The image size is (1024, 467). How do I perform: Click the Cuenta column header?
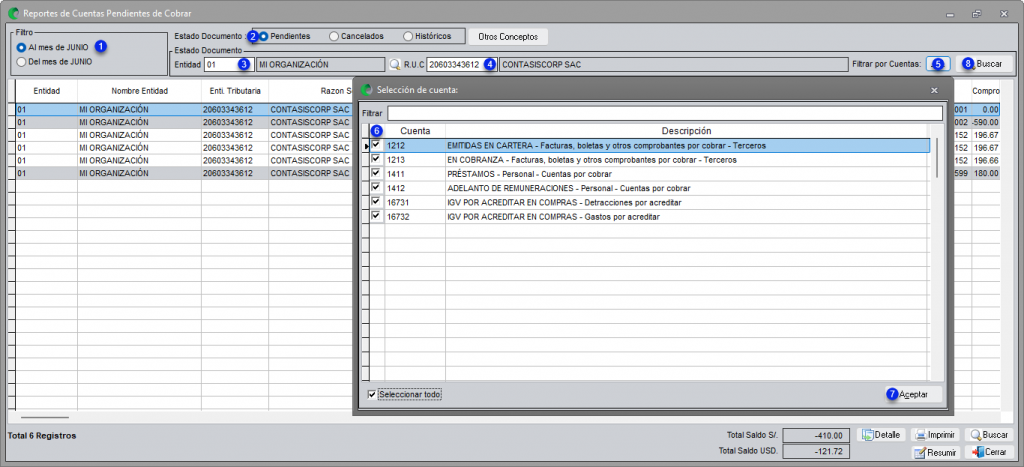(415, 131)
